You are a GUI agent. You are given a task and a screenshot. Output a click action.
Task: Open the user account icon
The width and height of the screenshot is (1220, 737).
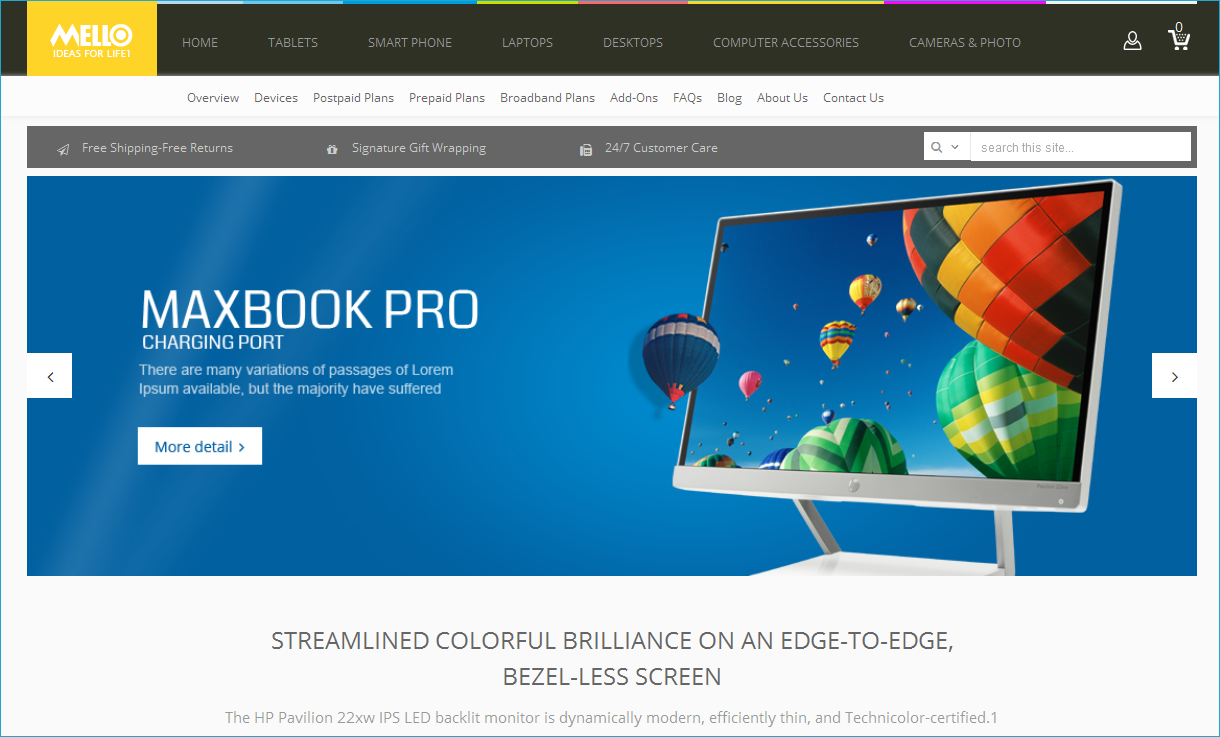coord(1132,41)
